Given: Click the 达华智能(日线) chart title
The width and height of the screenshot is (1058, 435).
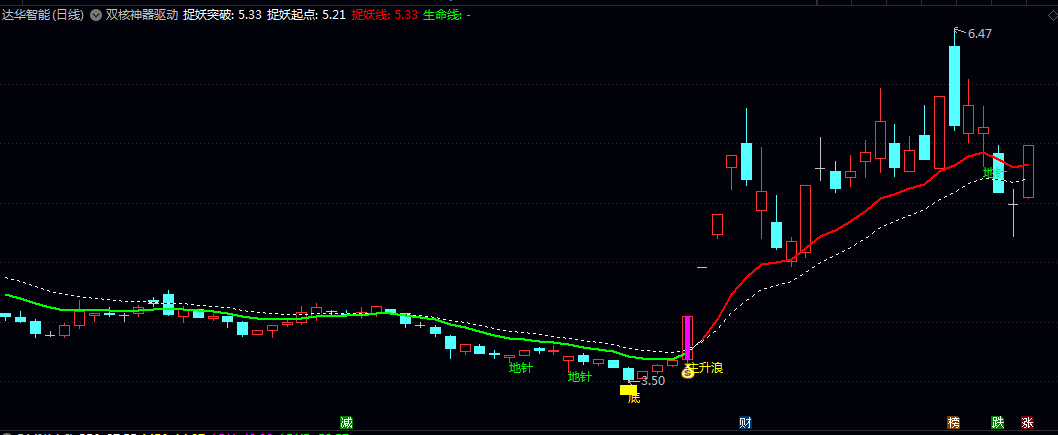Looking at the screenshot, I should [x=43, y=15].
